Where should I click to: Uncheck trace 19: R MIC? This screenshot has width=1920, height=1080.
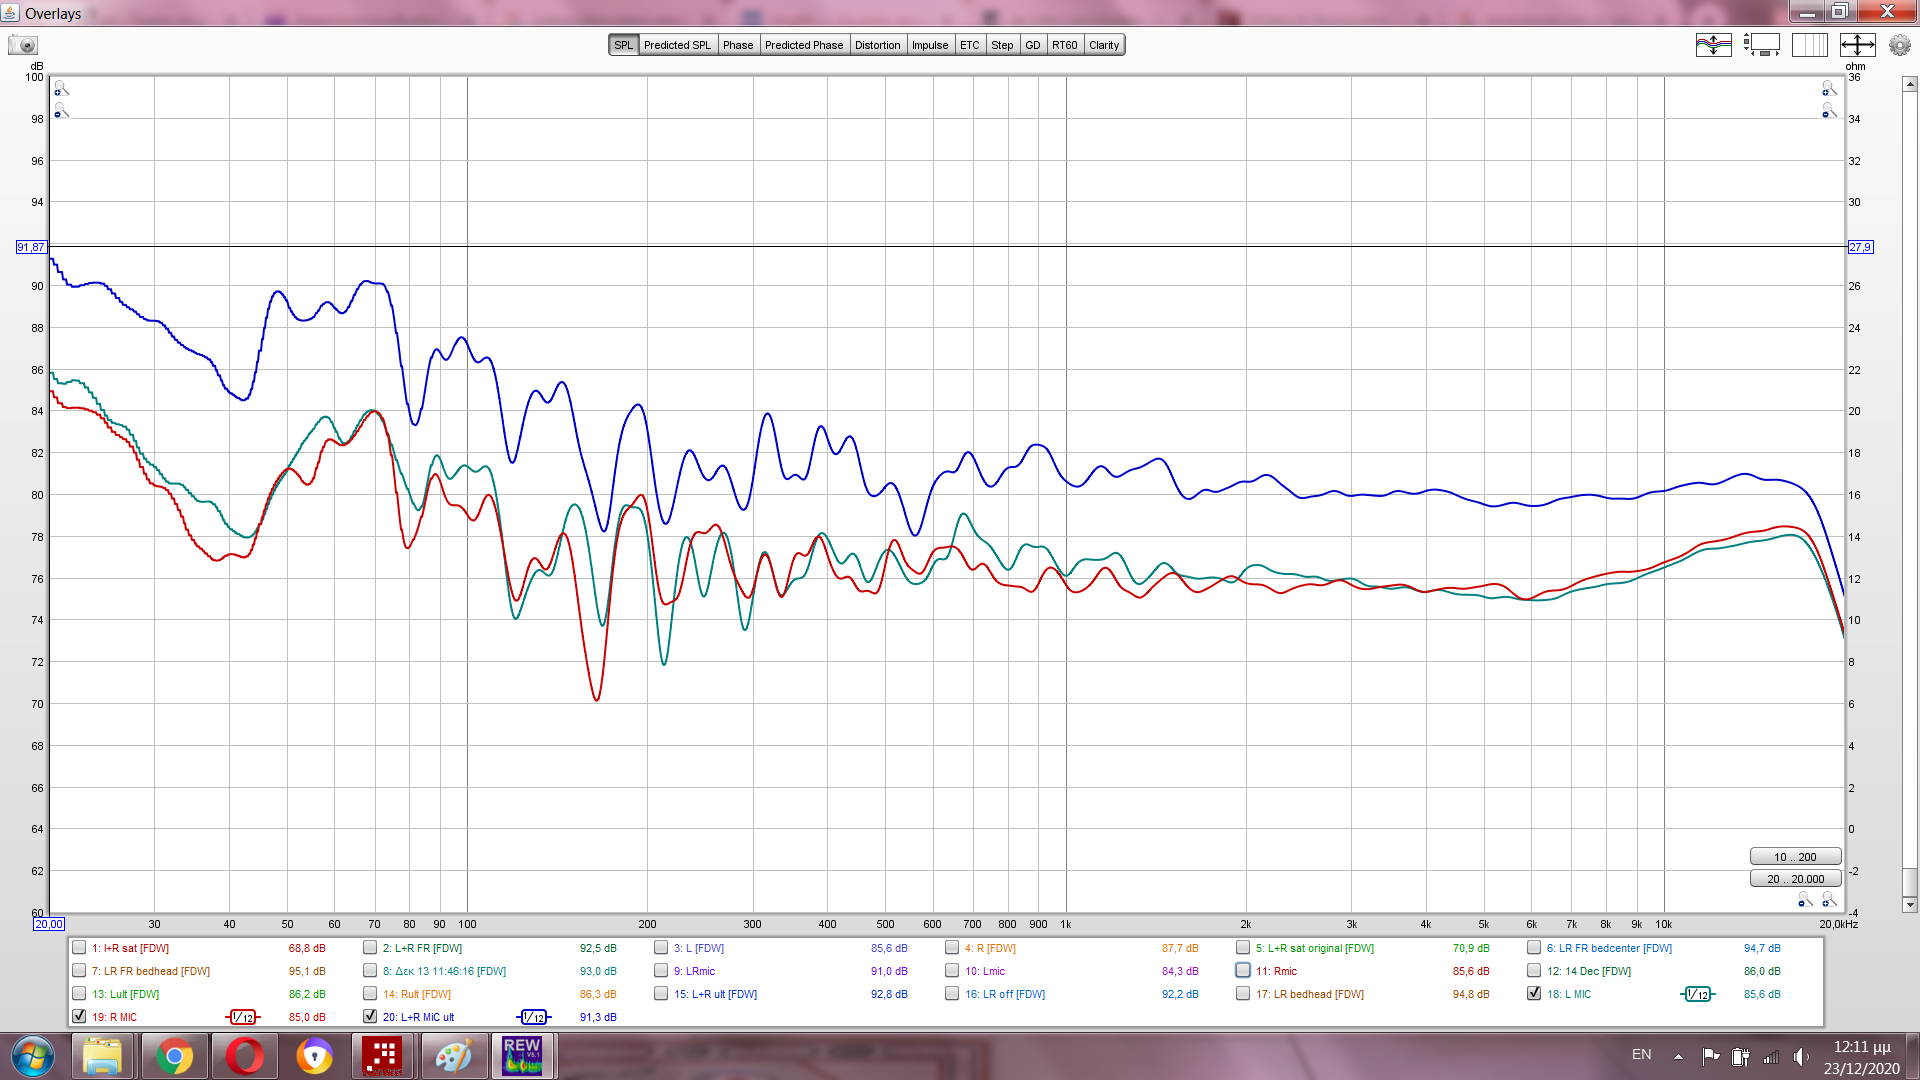click(x=79, y=1016)
